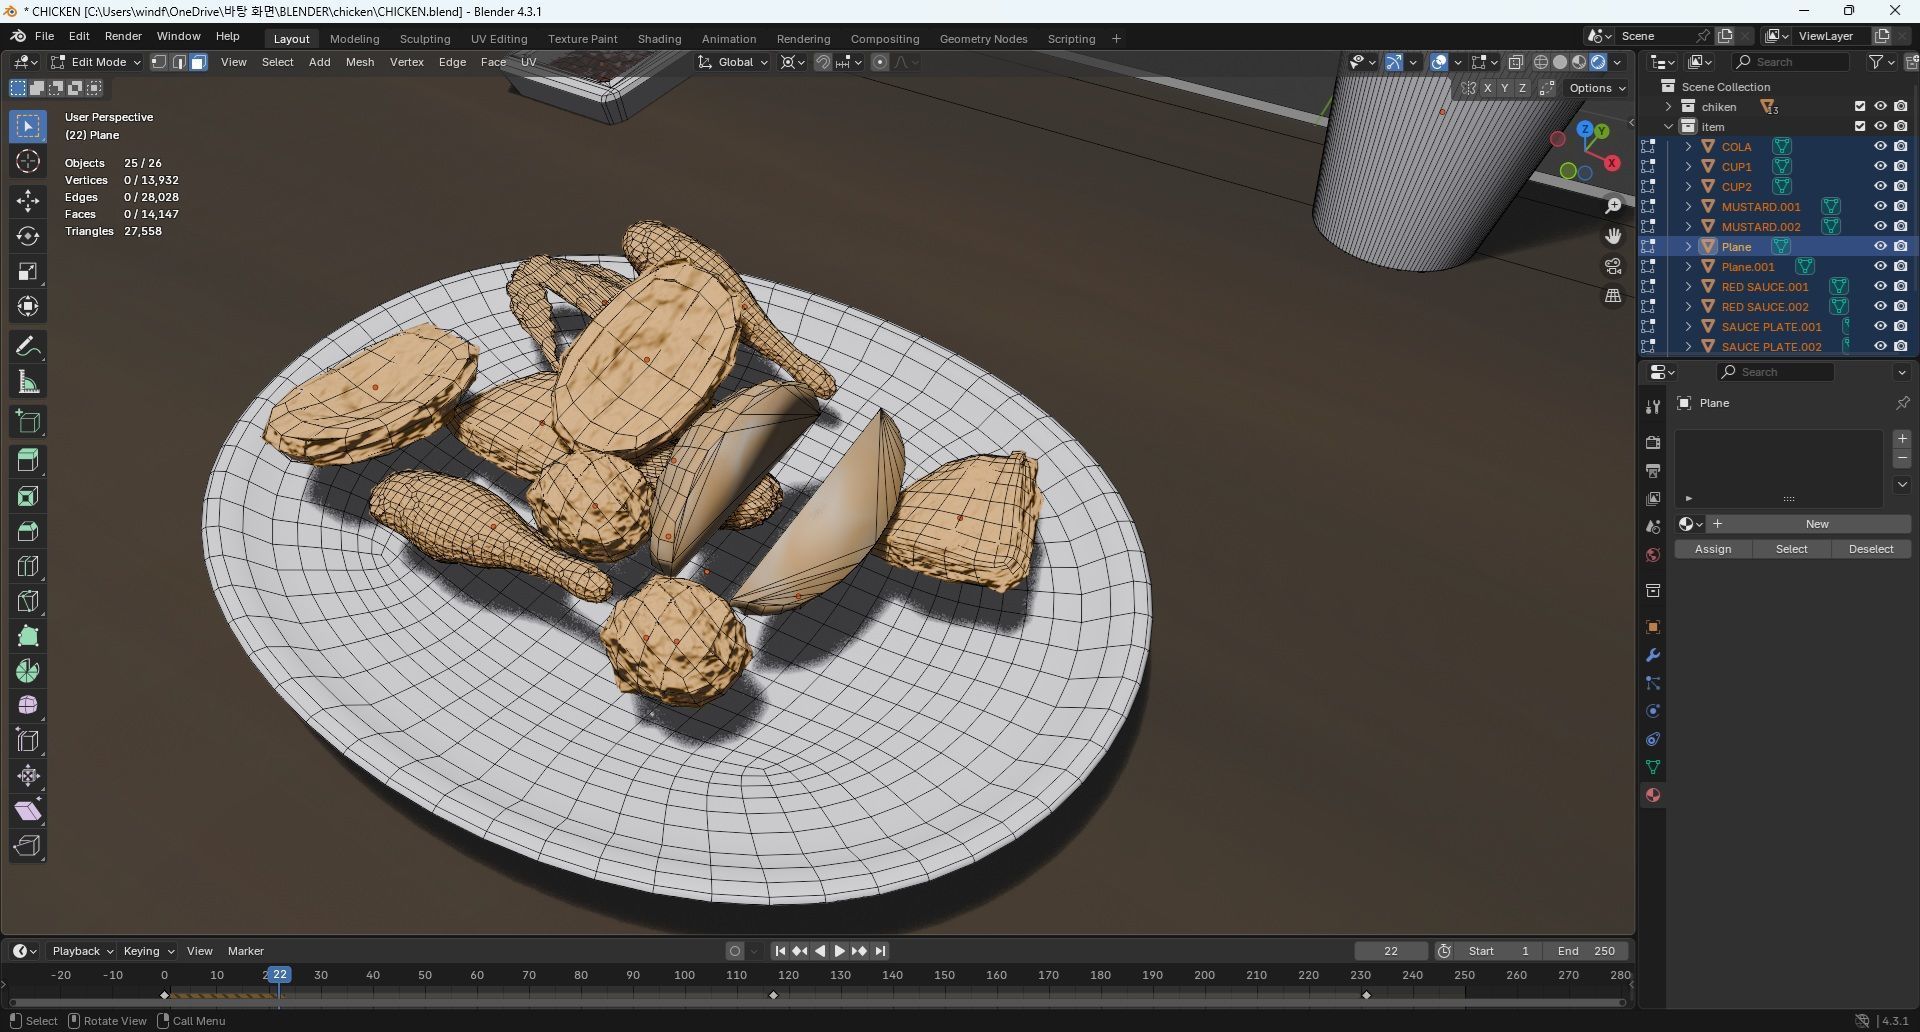Click the pan view hand gizmo
This screenshot has height=1032, width=1920.
coord(1613,236)
